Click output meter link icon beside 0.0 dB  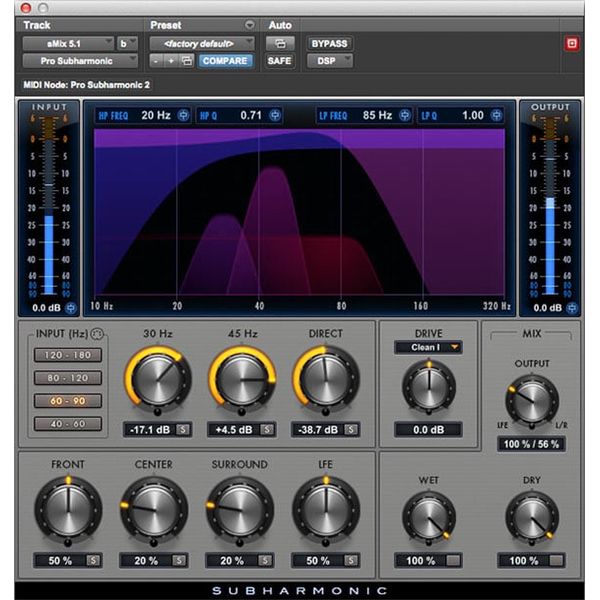(x=572, y=308)
